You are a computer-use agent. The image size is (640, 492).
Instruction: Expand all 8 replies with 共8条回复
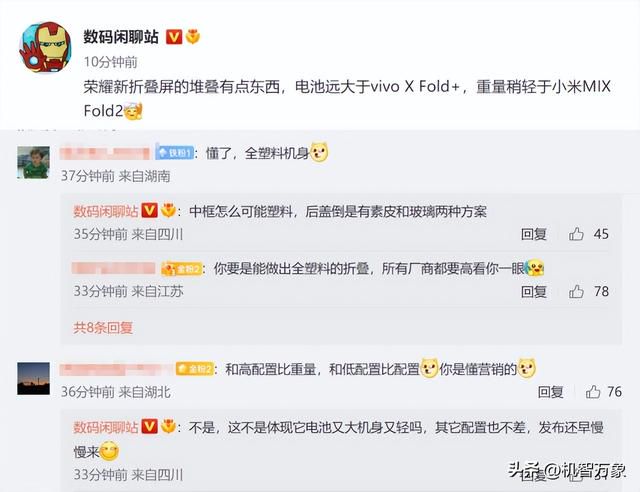pyautogui.click(x=103, y=328)
